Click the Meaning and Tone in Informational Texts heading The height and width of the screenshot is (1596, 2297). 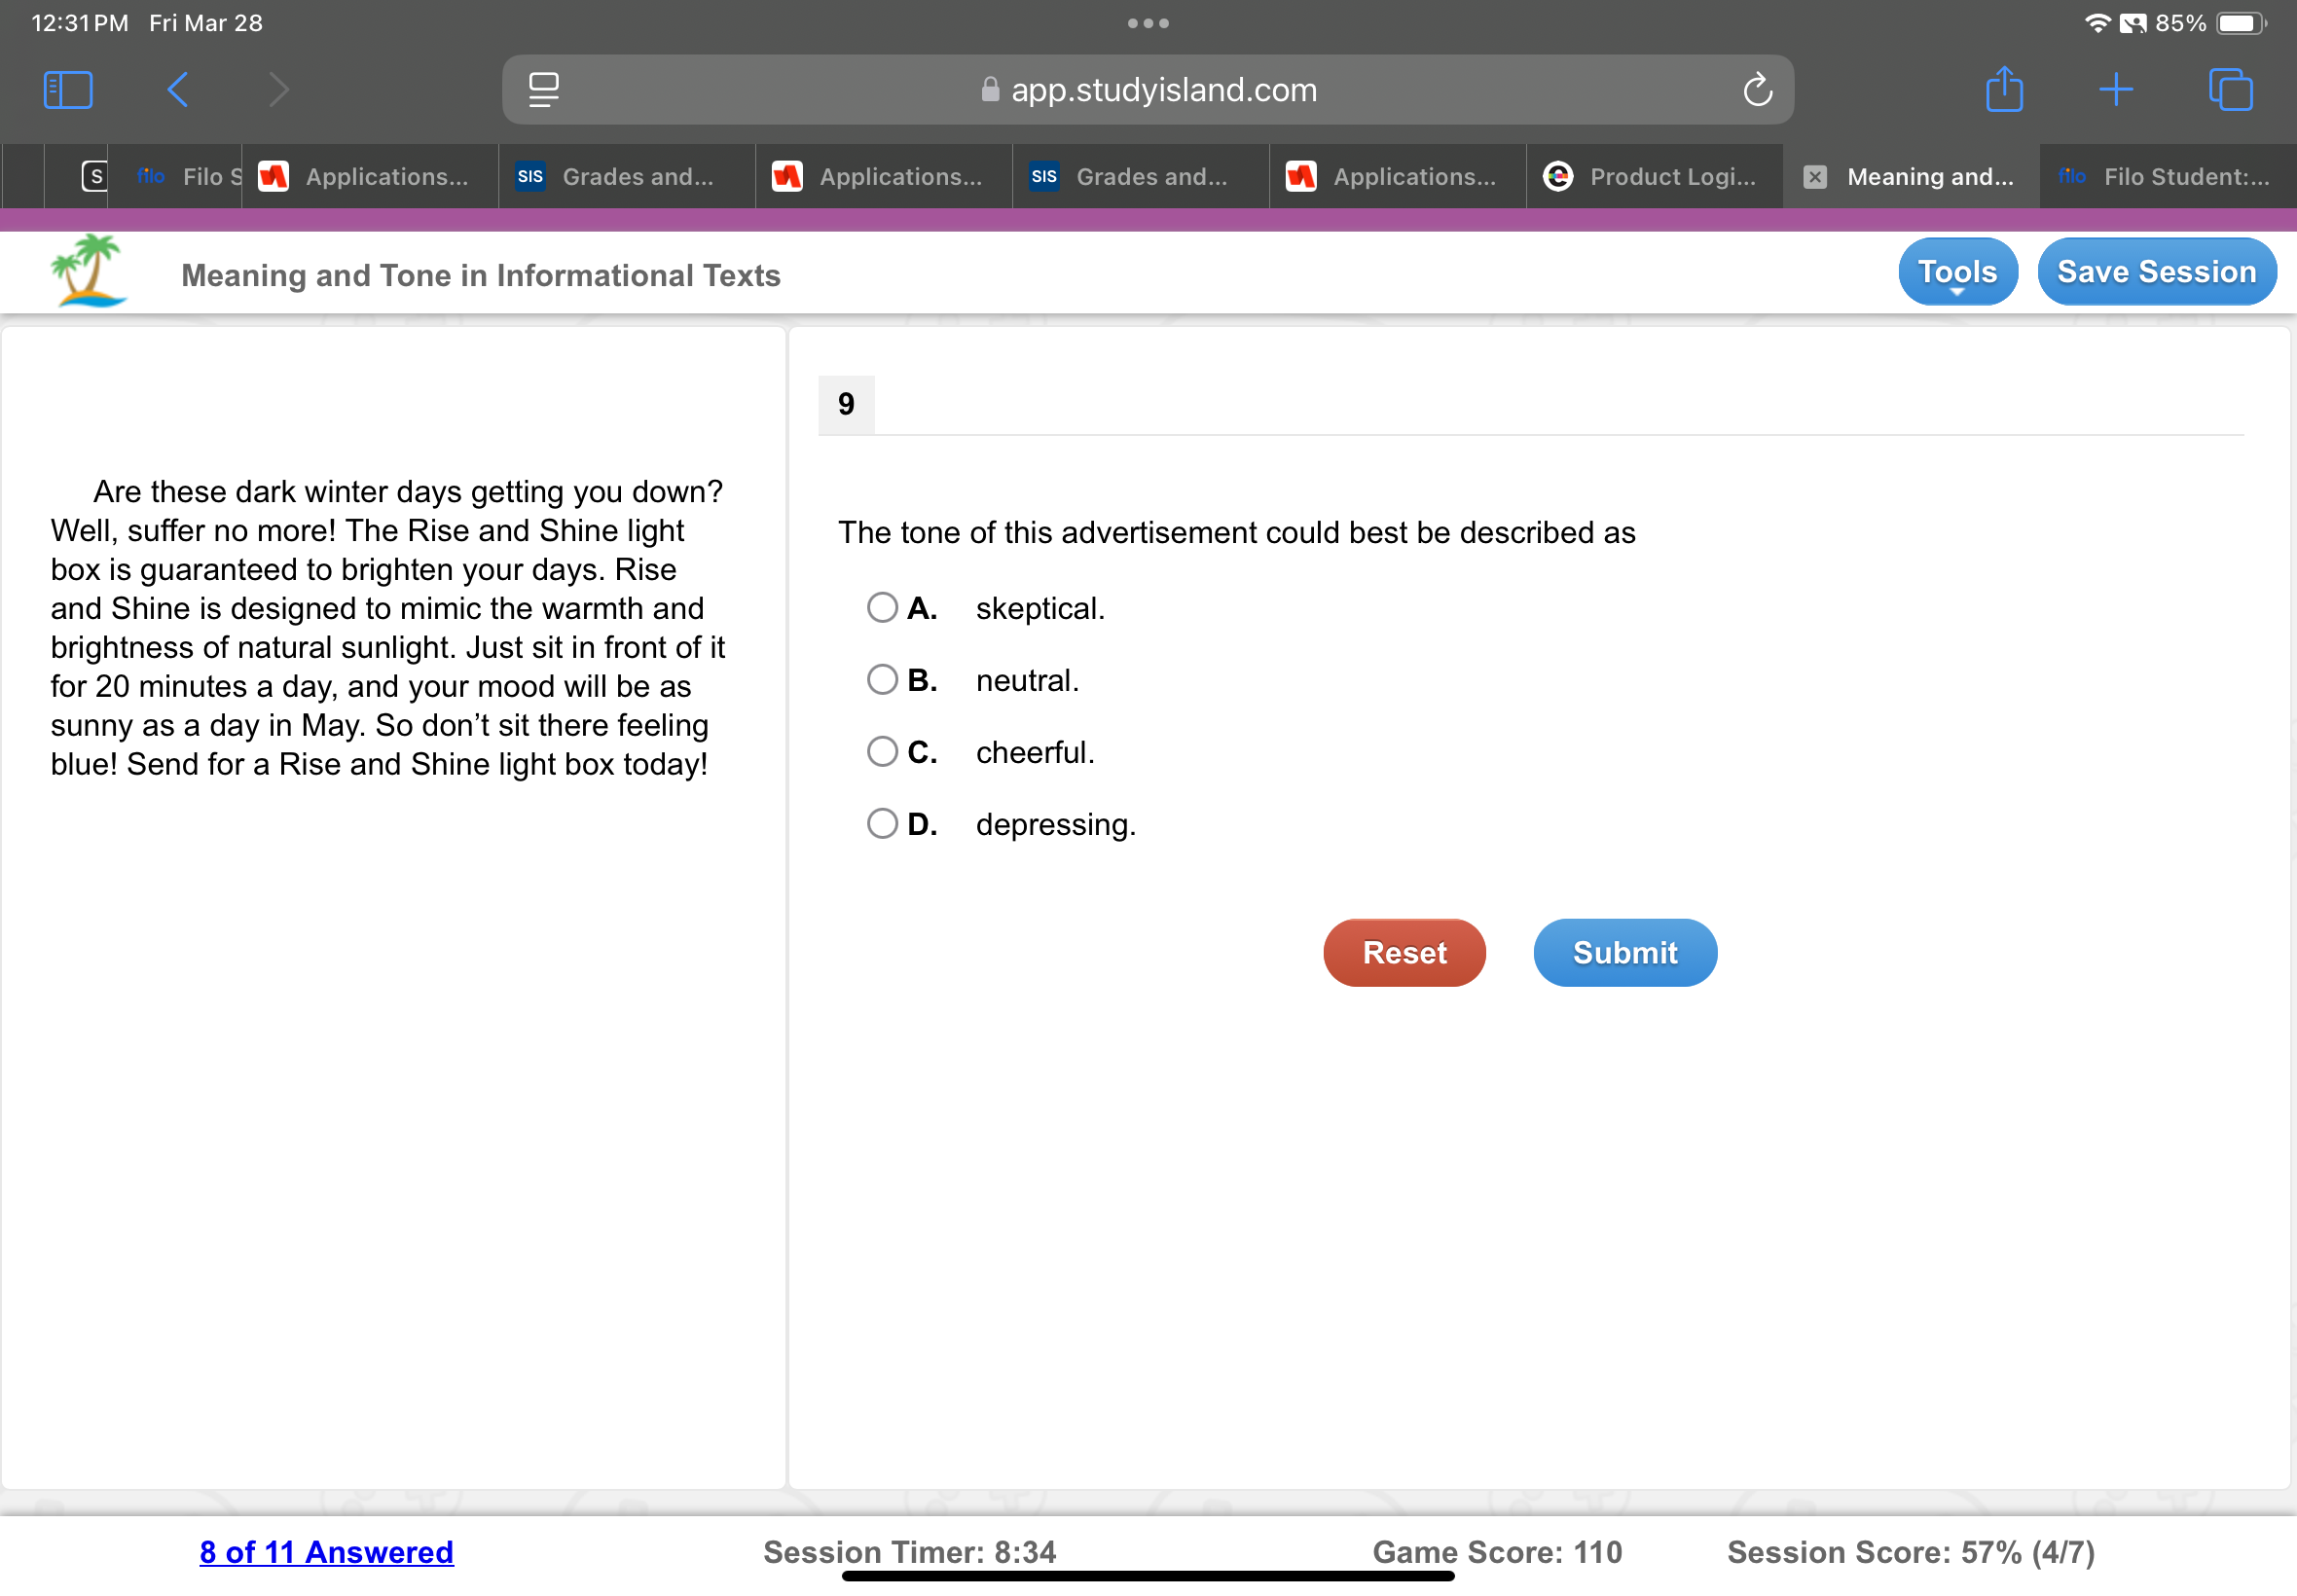click(x=481, y=275)
